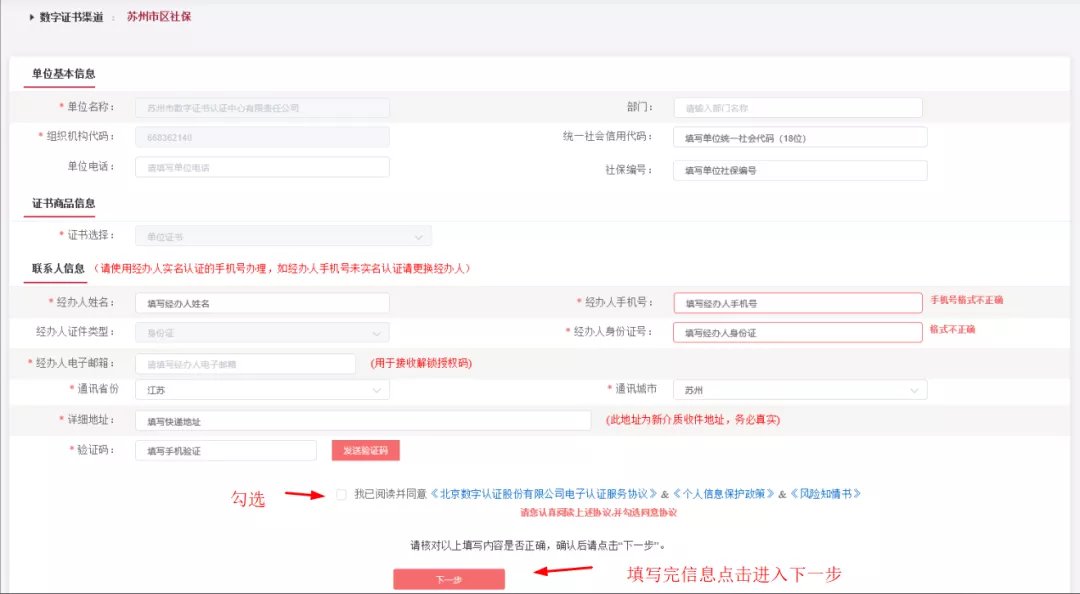
Task: Tick the agreement checkbox before 我已阅读并同意
Action: coord(342,494)
